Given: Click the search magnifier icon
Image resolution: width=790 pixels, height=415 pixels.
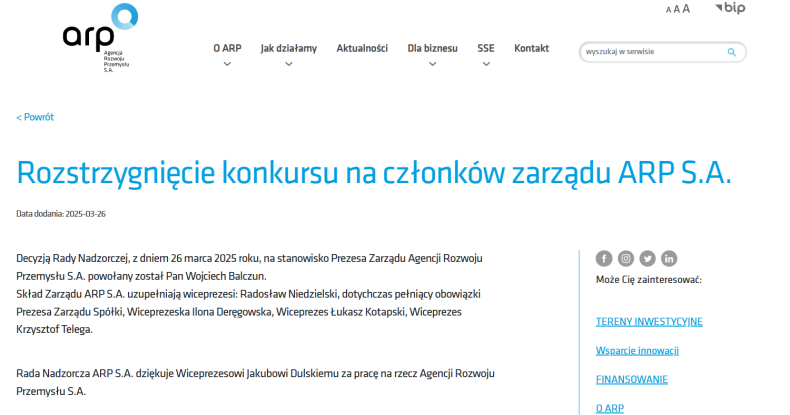Looking at the screenshot, I should point(731,52).
